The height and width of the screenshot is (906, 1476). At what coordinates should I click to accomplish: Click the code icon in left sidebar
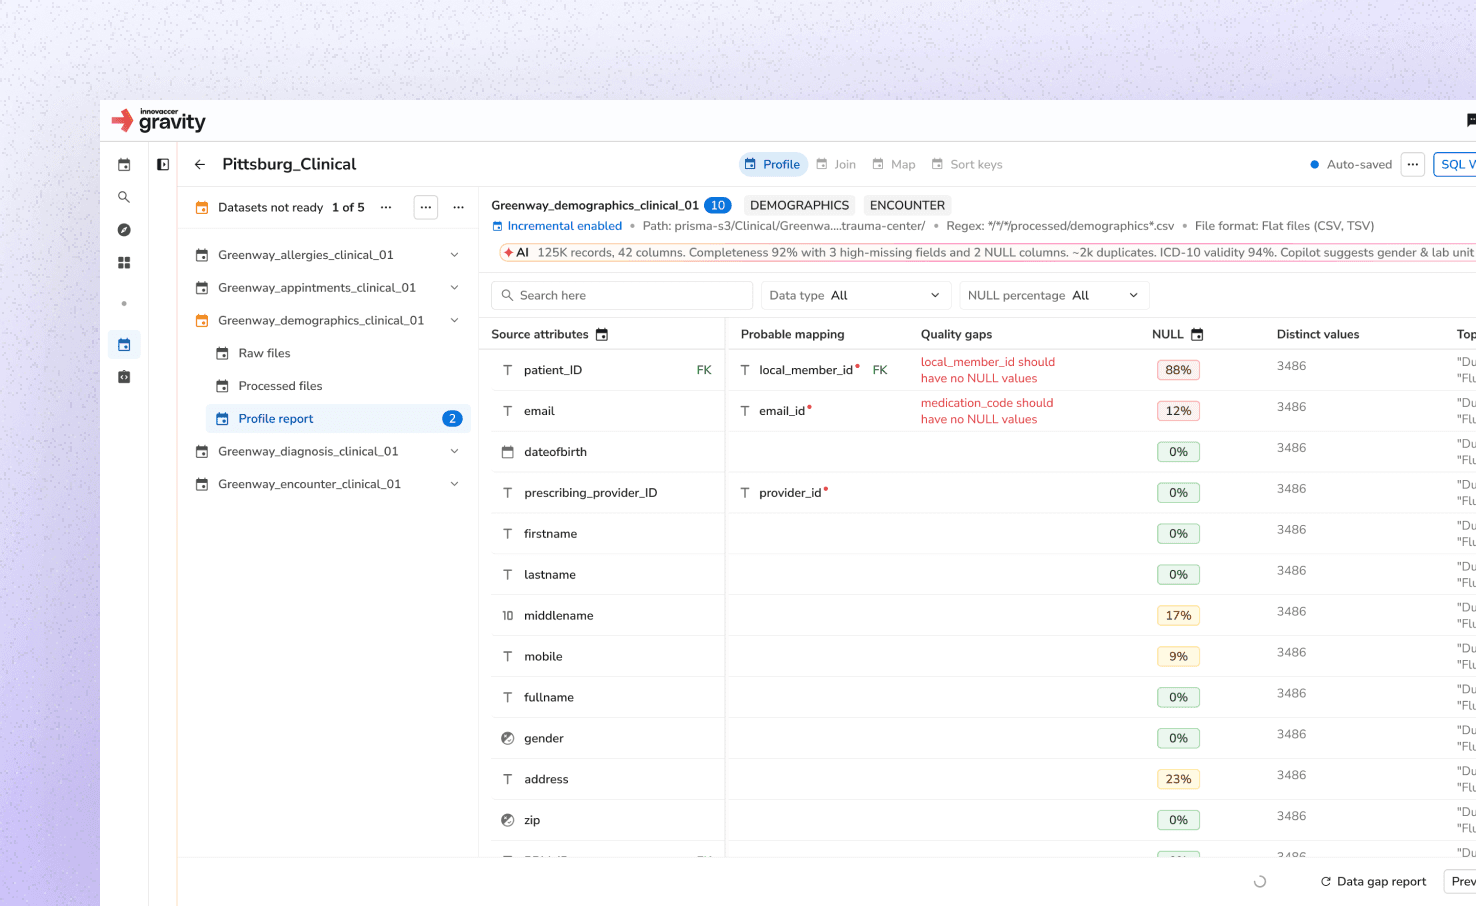[x=124, y=377]
